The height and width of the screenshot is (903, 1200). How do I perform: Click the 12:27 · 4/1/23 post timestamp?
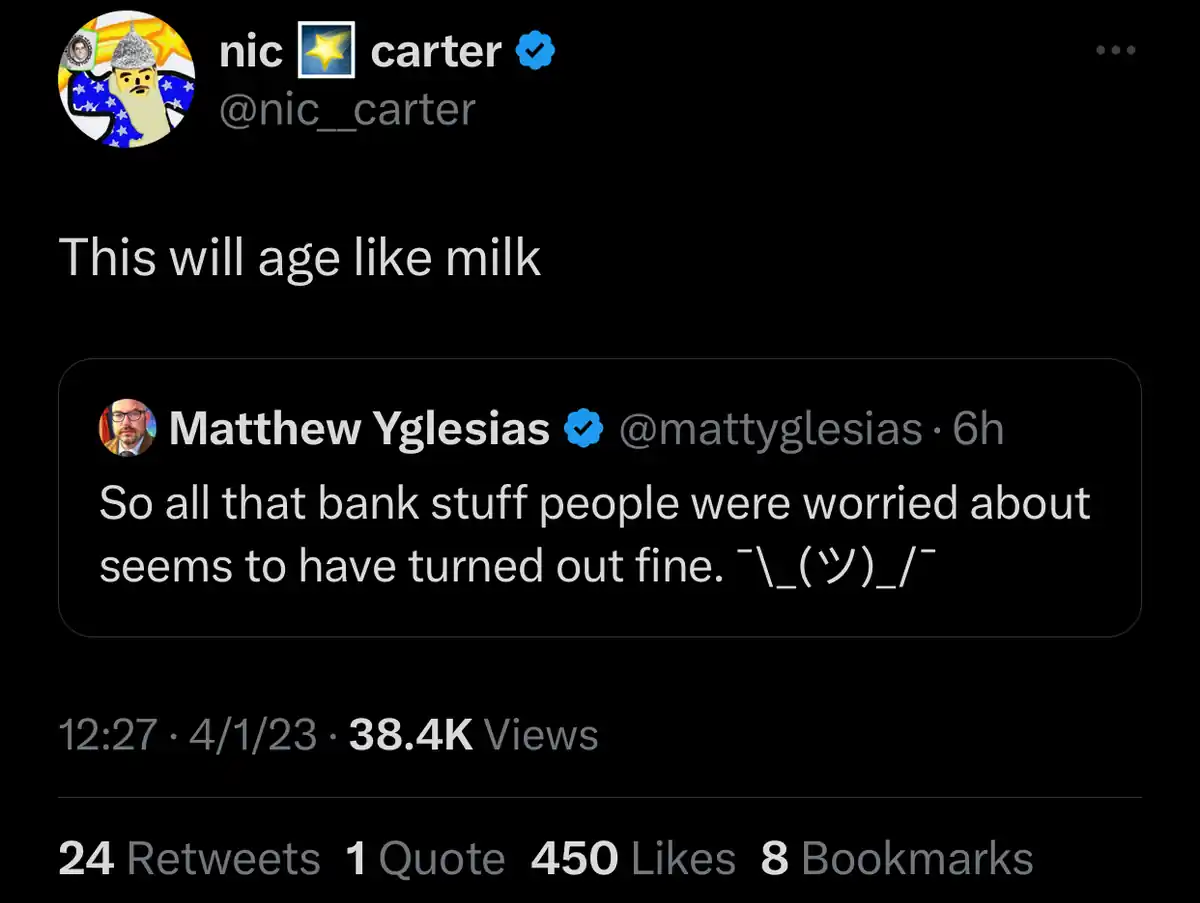click(x=187, y=735)
